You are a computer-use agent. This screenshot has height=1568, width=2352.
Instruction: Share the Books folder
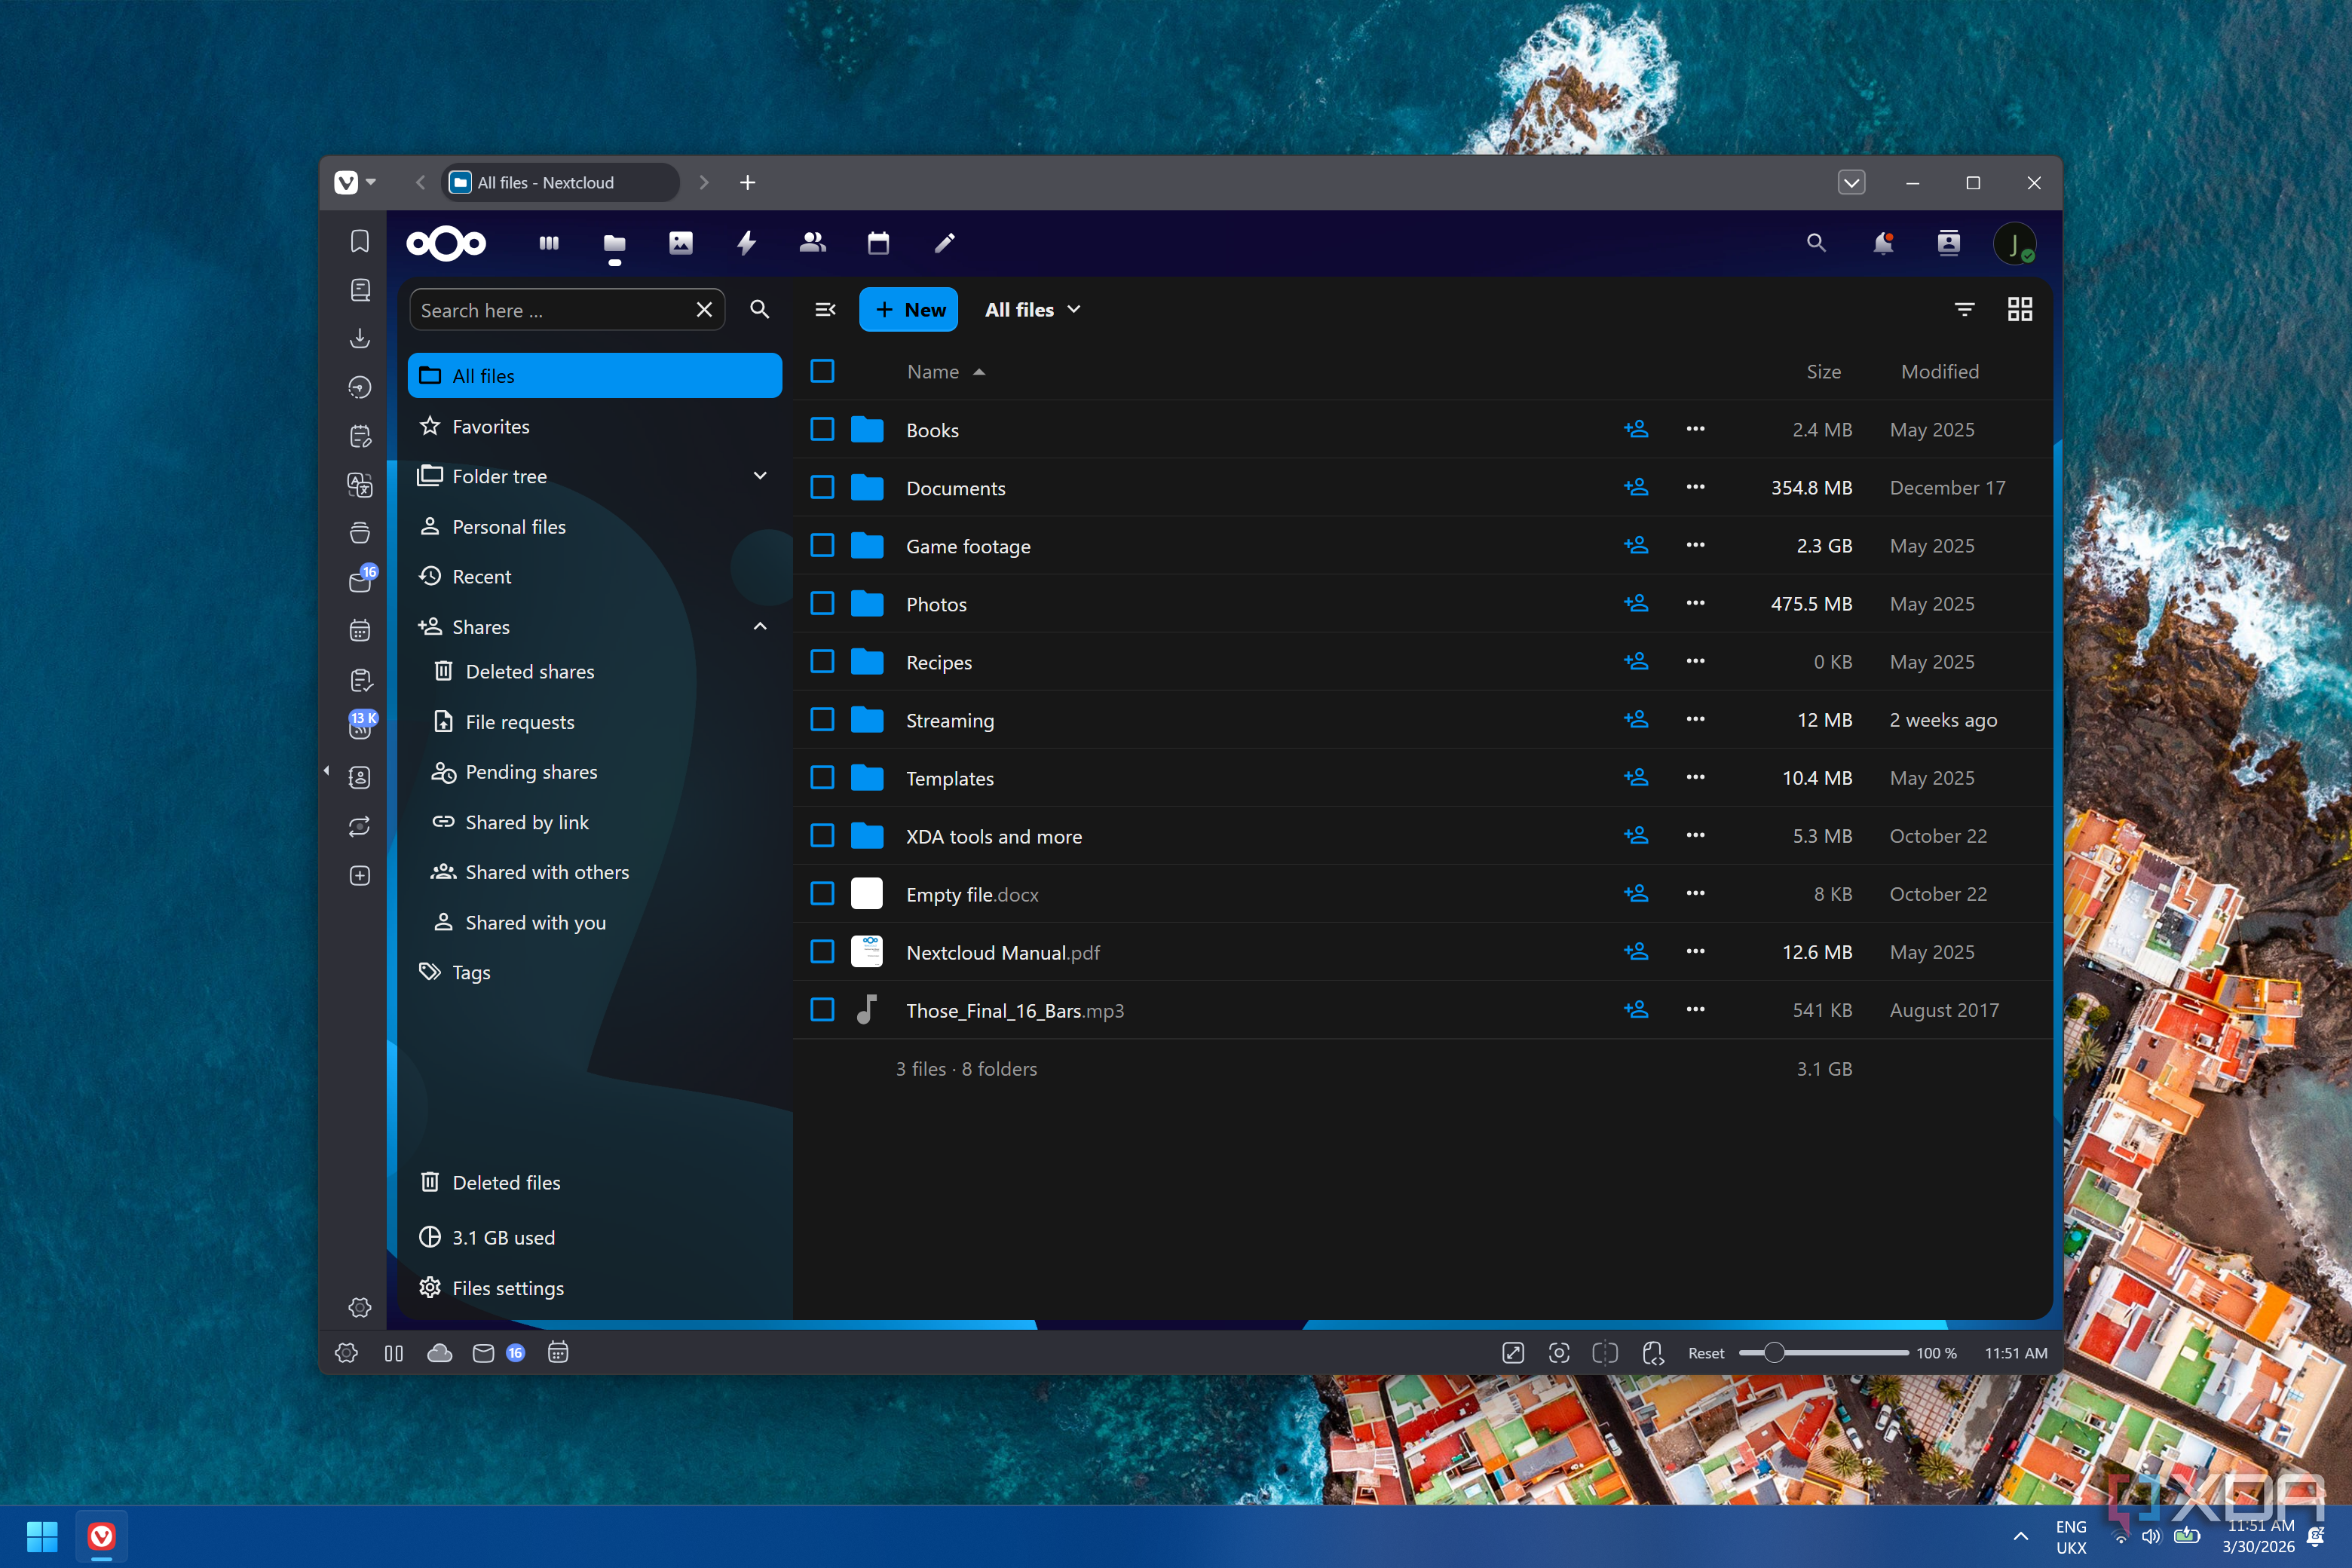click(1636, 429)
